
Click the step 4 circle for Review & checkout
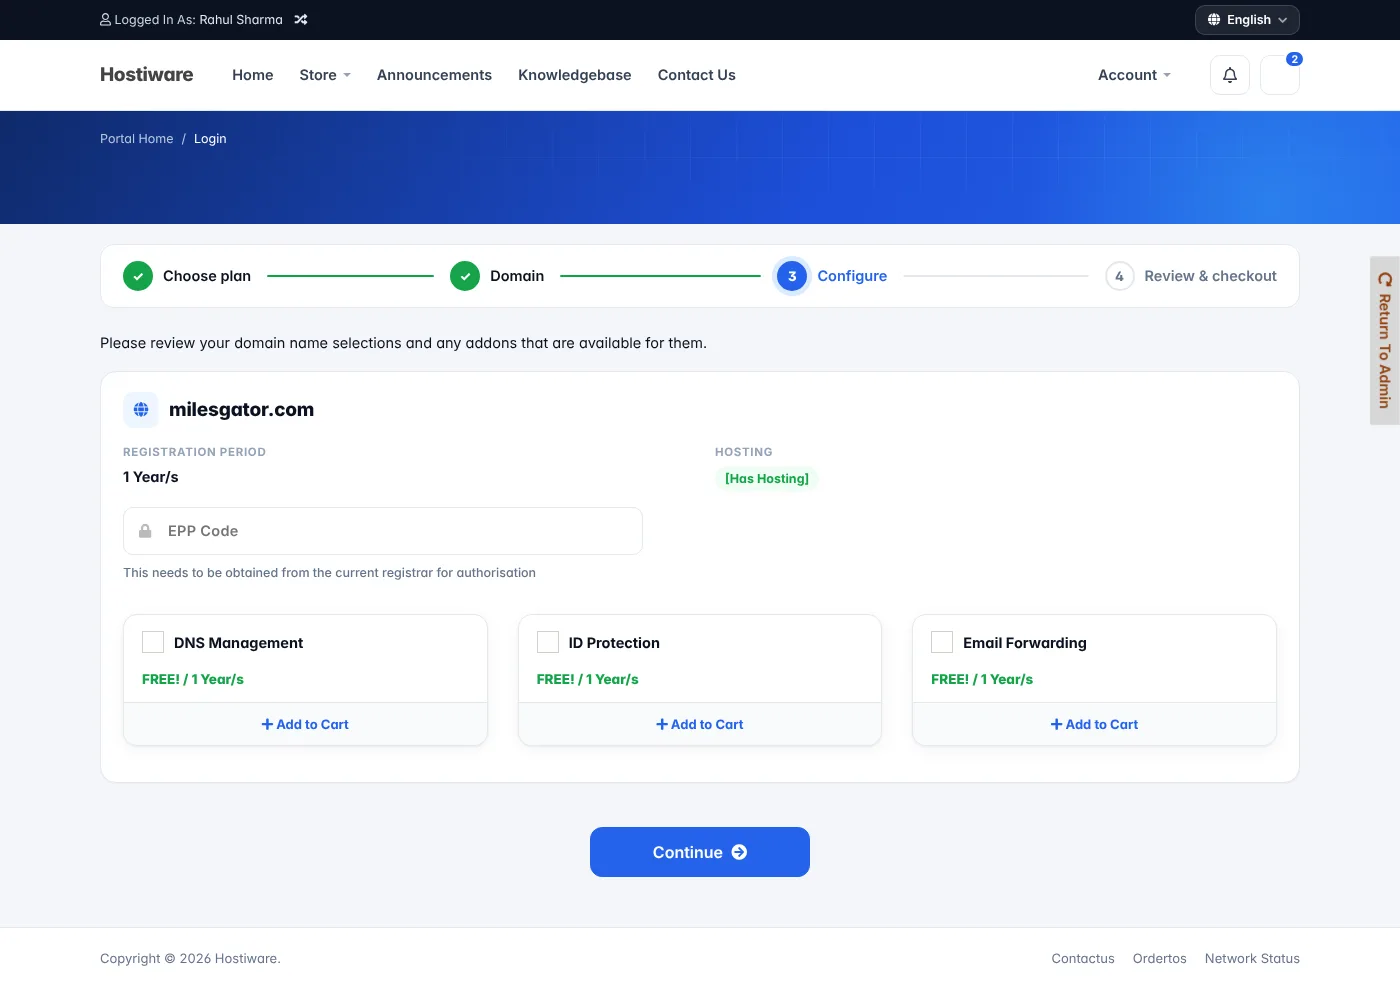1119,276
